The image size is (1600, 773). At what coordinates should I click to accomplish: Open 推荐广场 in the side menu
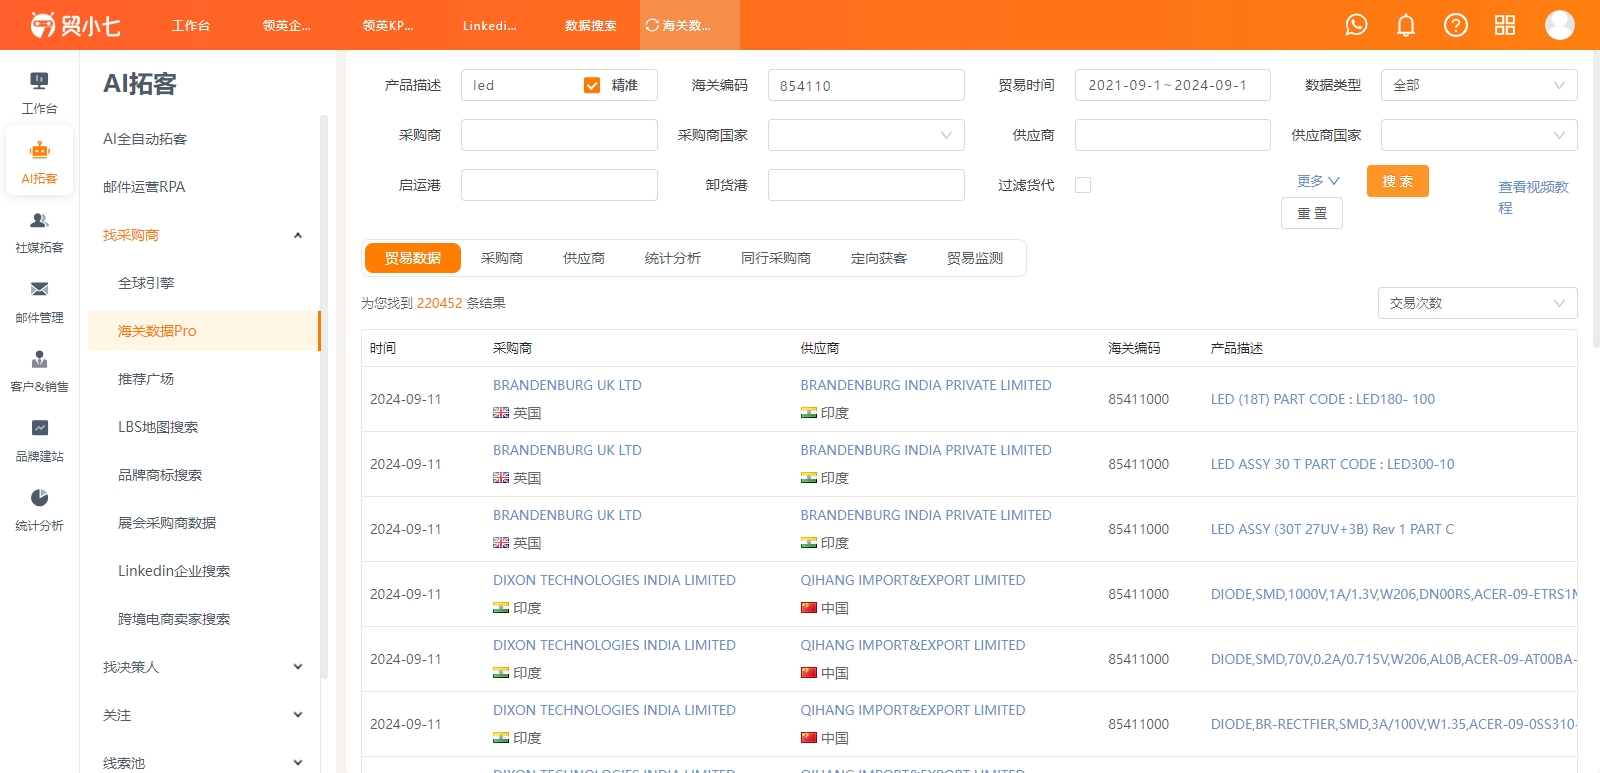(x=146, y=379)
